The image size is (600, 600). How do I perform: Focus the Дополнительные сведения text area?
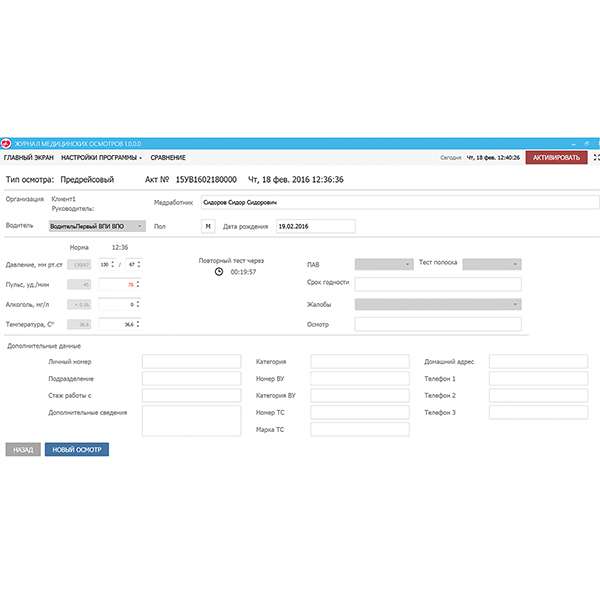pos(191,420)
